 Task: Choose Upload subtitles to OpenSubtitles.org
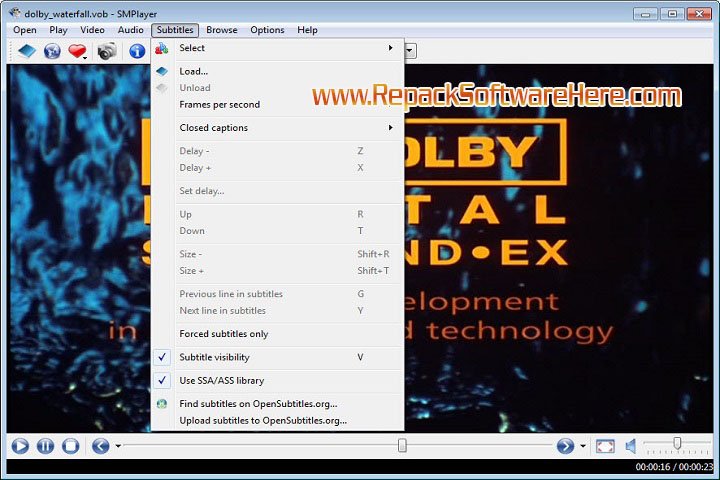278,420
